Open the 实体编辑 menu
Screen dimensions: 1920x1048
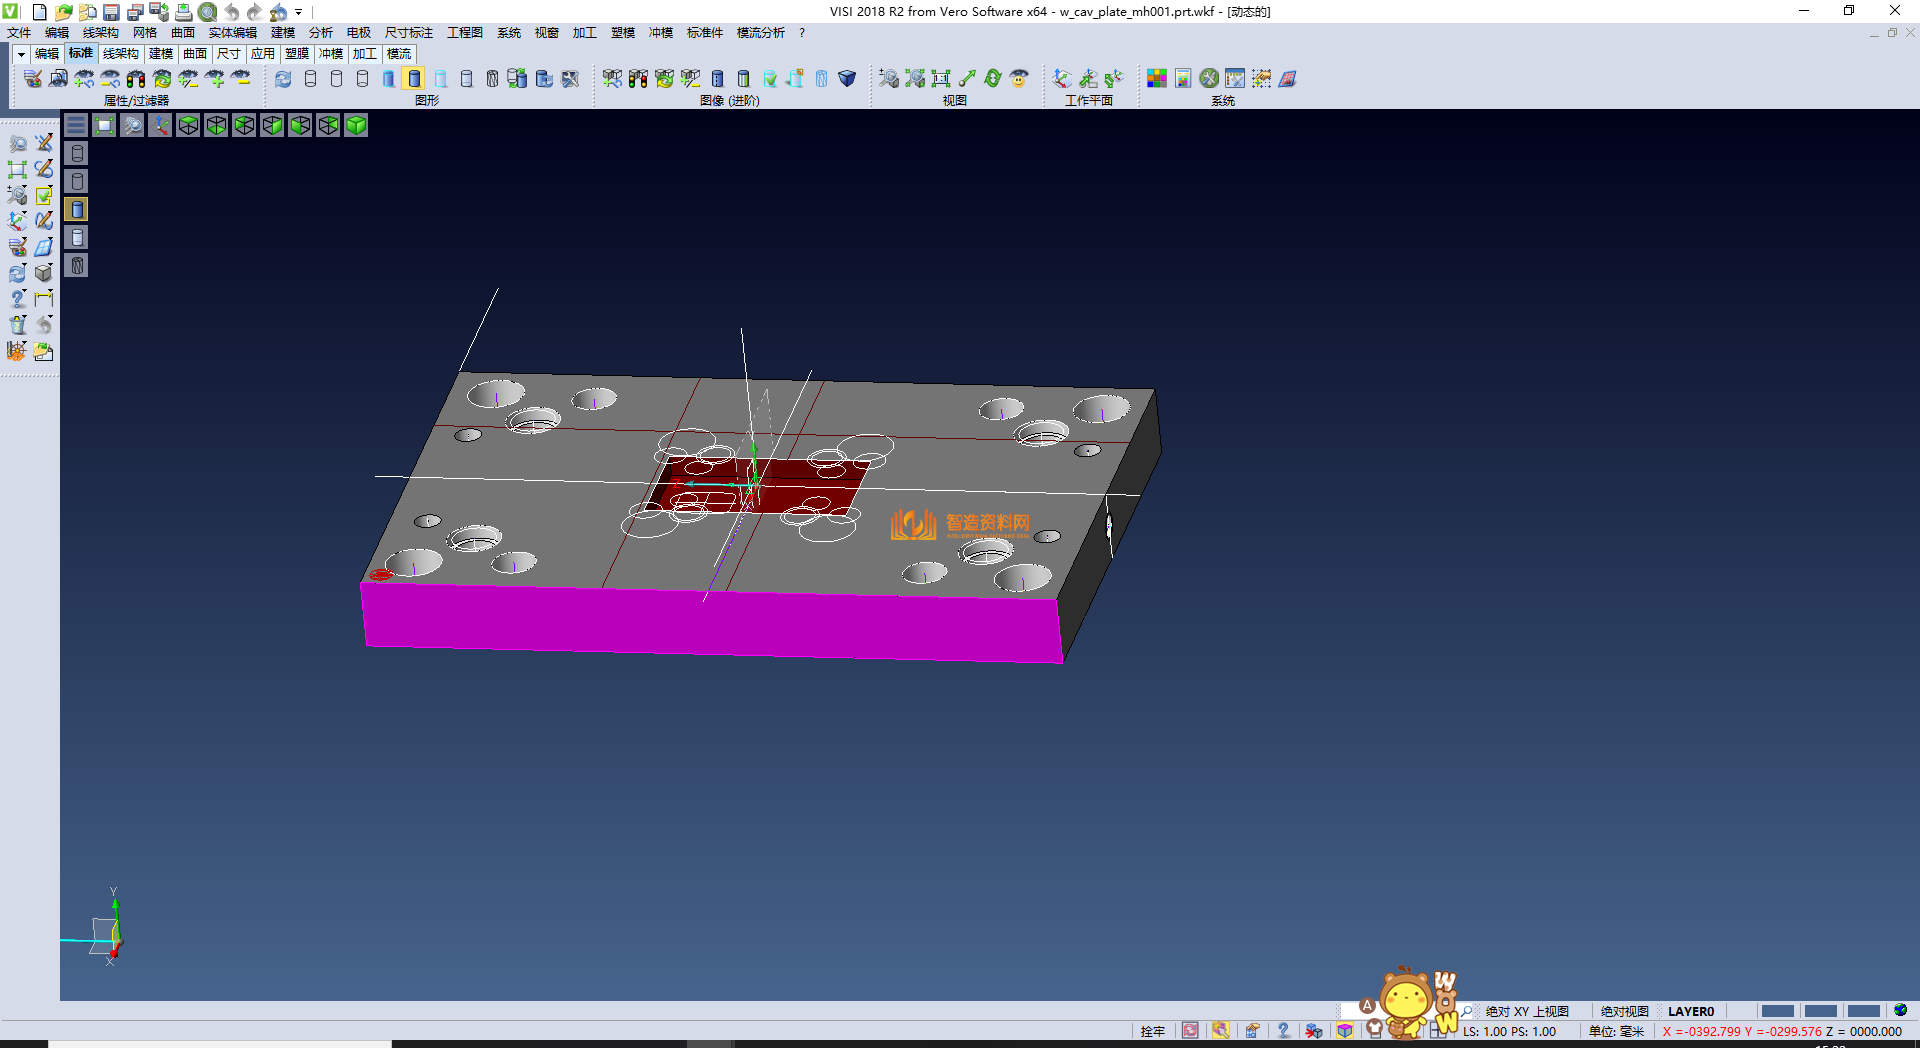click(232, 33)
